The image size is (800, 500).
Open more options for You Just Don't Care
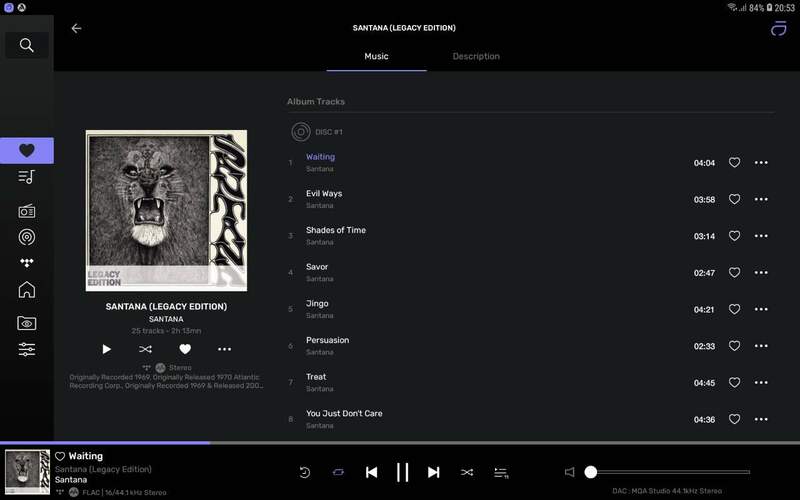[x=761, y=419]
